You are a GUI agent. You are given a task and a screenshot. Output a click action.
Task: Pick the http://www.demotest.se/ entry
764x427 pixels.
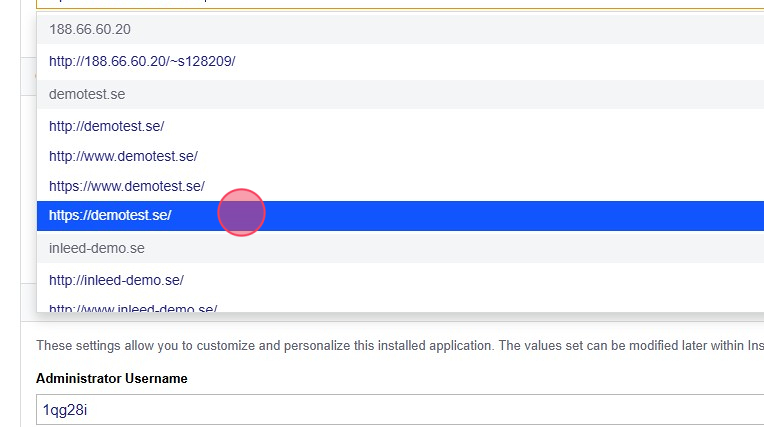click(x=123, y=156)
